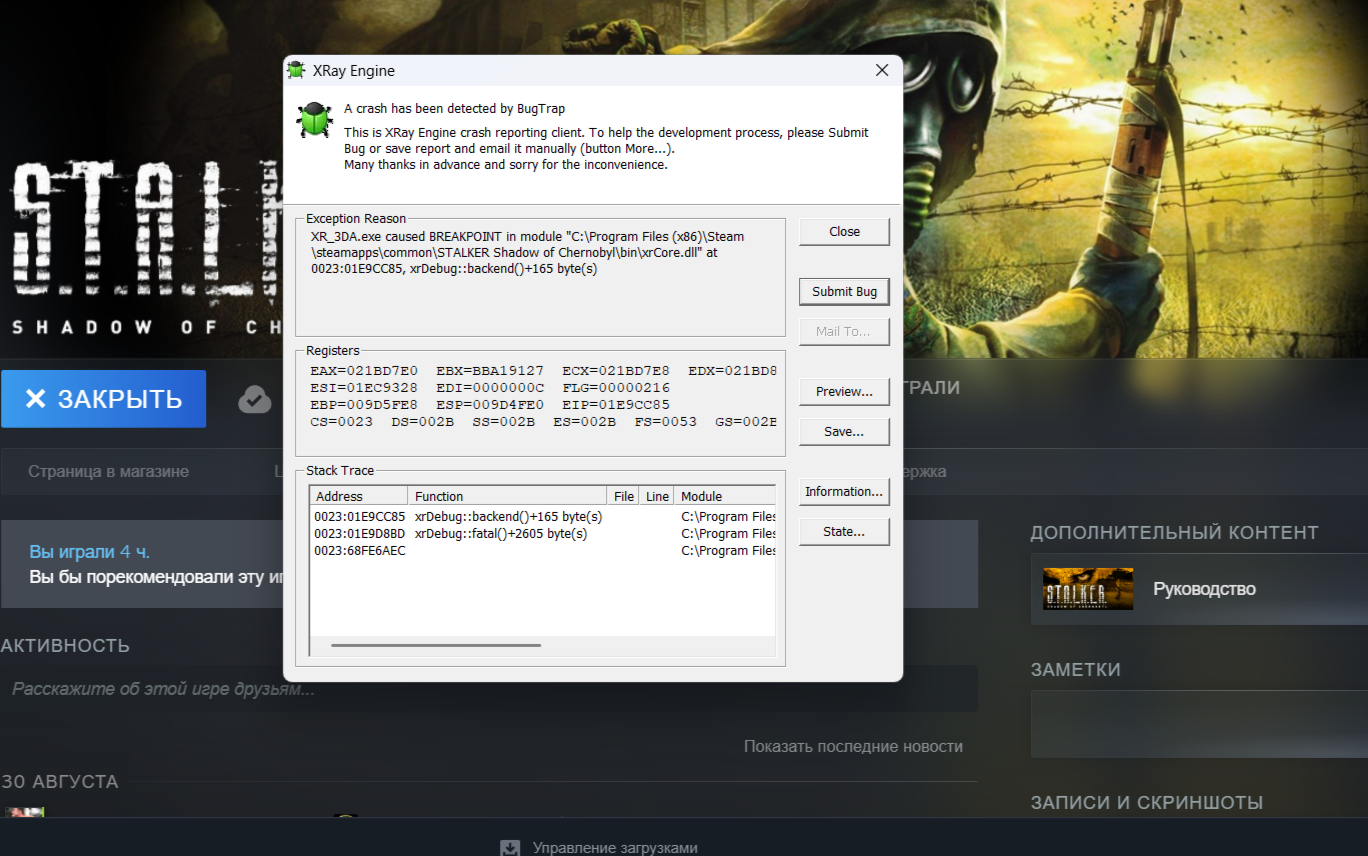The width and height of the screenshot is (1368, 856).
Task: Click the ЗАМЕТКИ heading in Steam
Action: tap(1076, 670)
